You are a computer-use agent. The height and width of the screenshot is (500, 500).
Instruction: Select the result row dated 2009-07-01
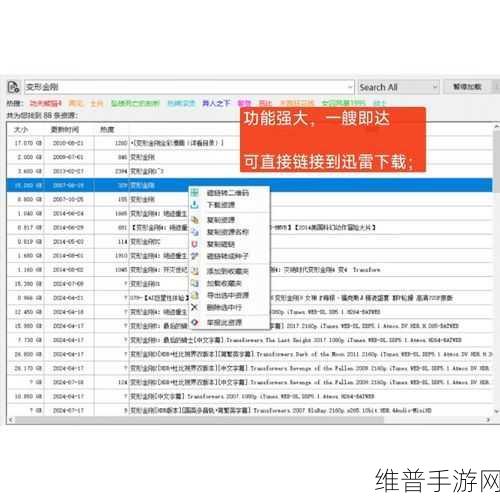coord(250,157)
